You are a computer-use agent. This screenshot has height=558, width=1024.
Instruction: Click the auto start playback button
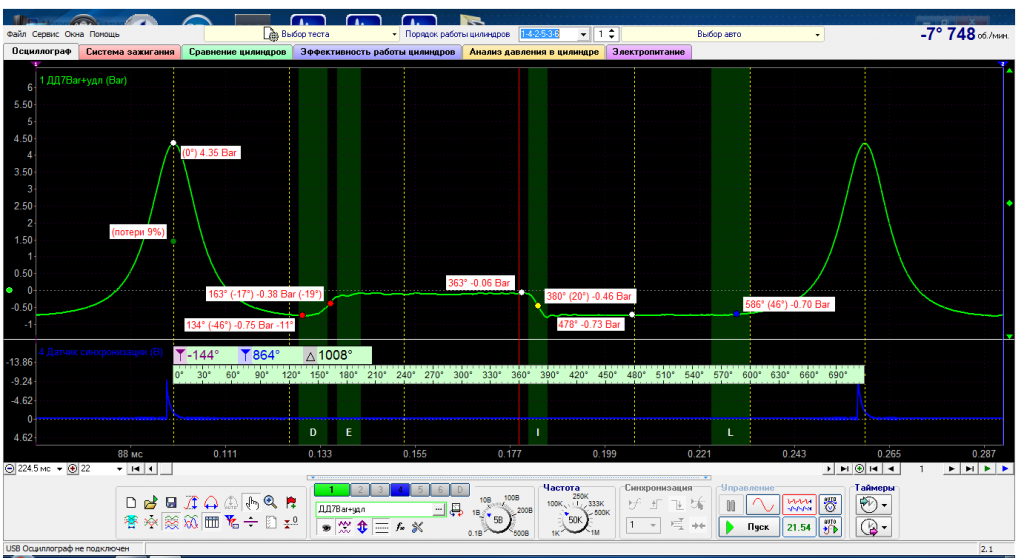click(830, 527)
